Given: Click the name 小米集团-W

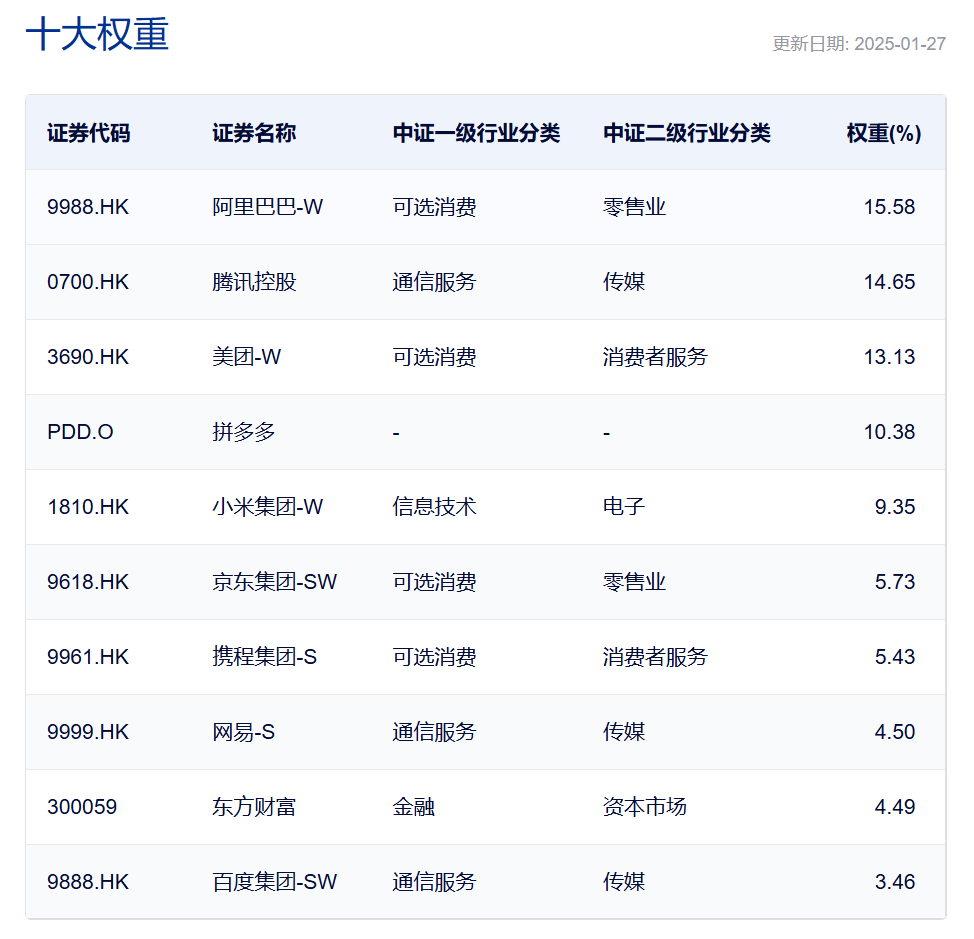Looking at the screenshot, I should [x=268, y=507].
